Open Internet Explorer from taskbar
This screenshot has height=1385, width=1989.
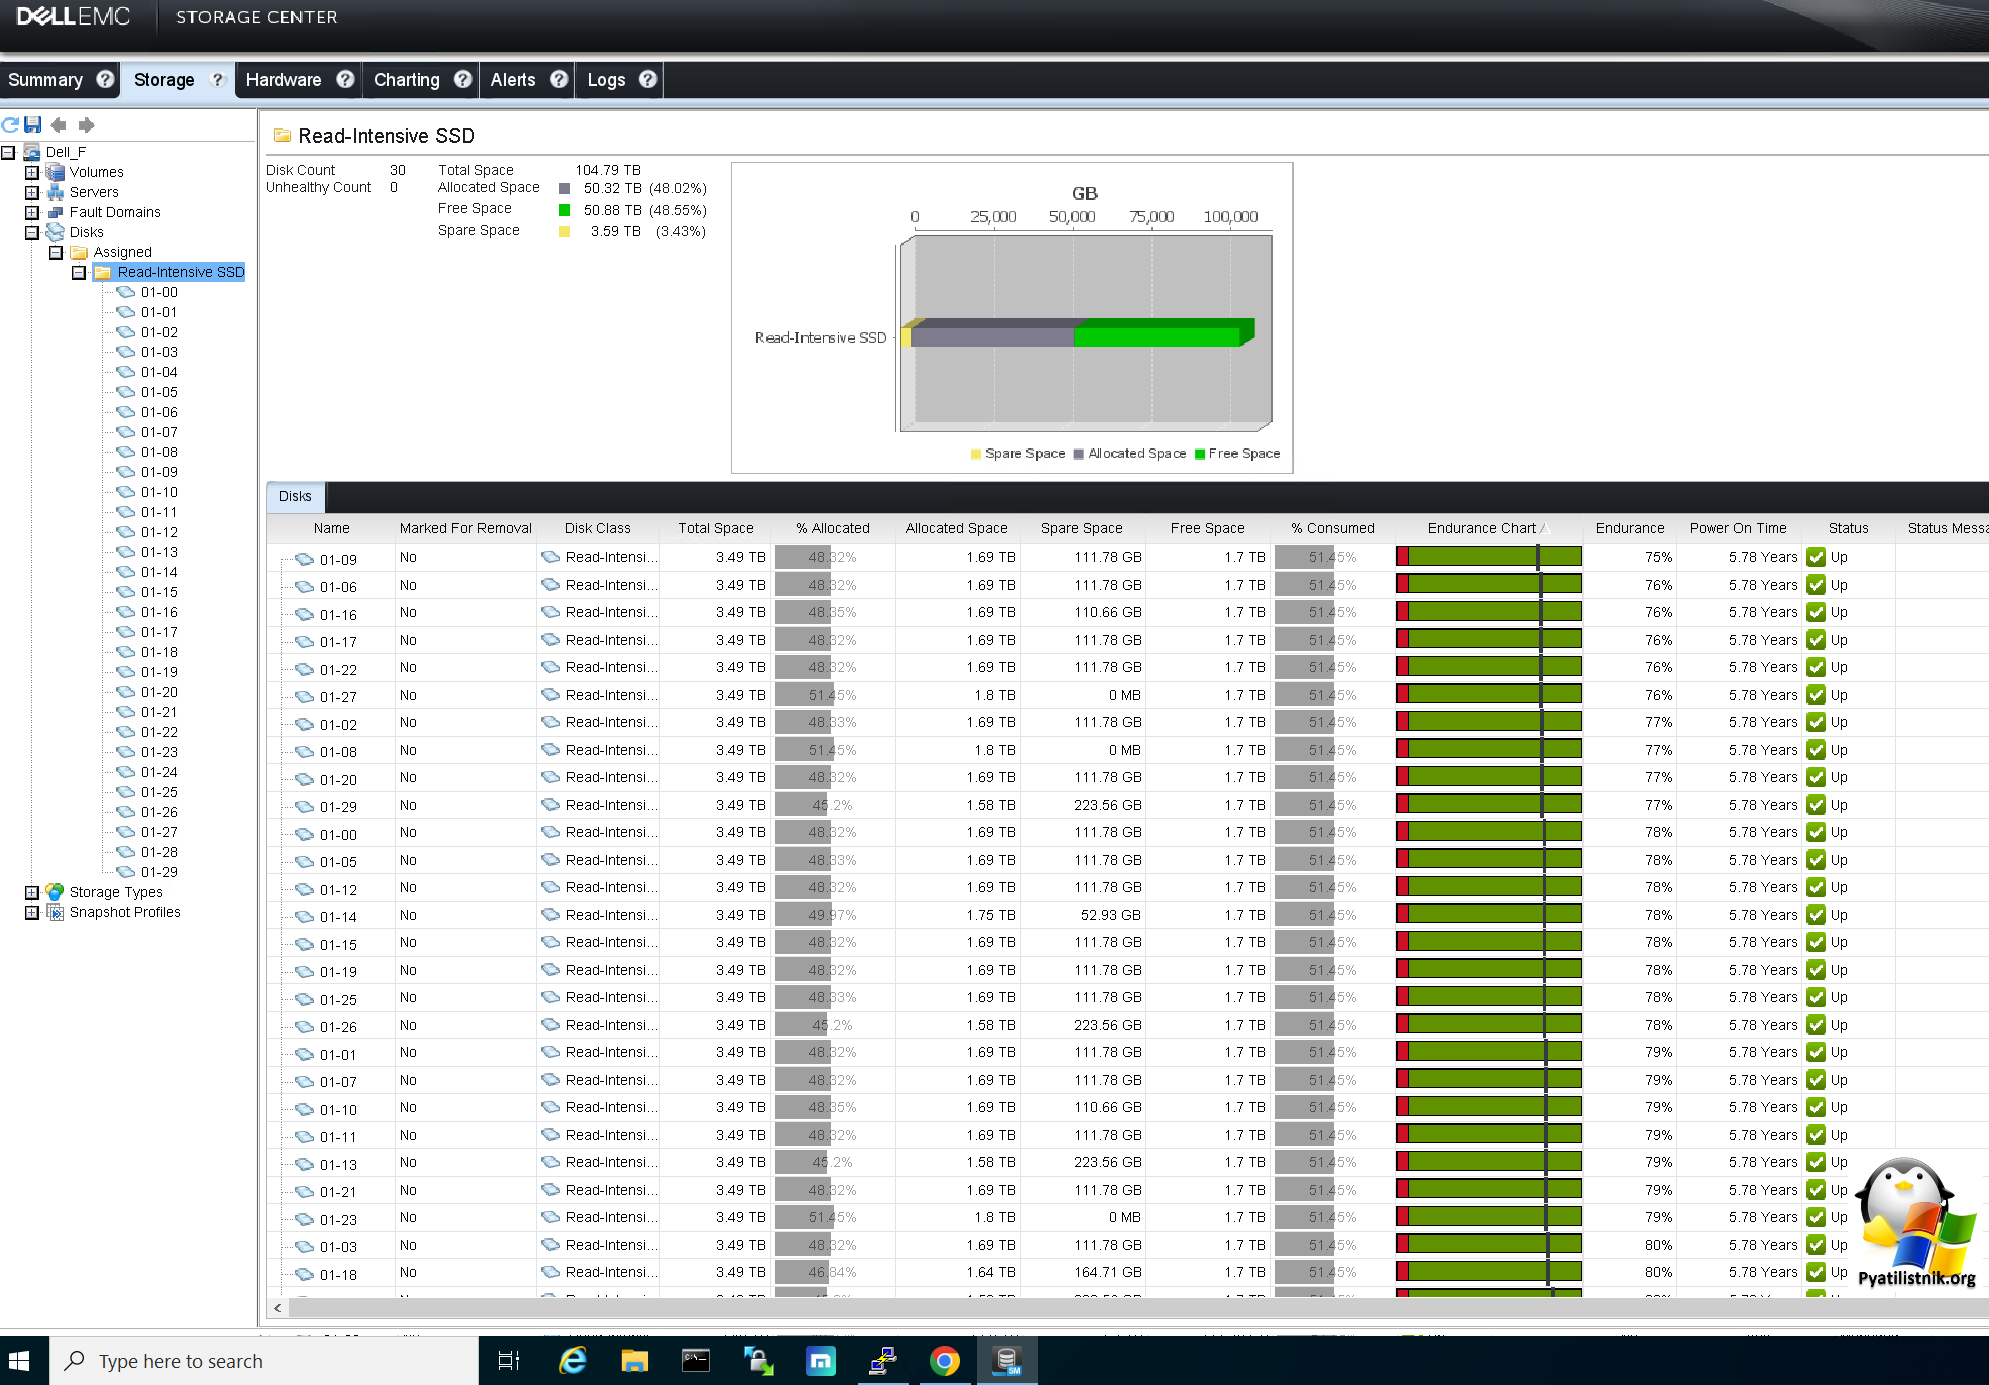pyautogui.click(x=573, y=1360)
